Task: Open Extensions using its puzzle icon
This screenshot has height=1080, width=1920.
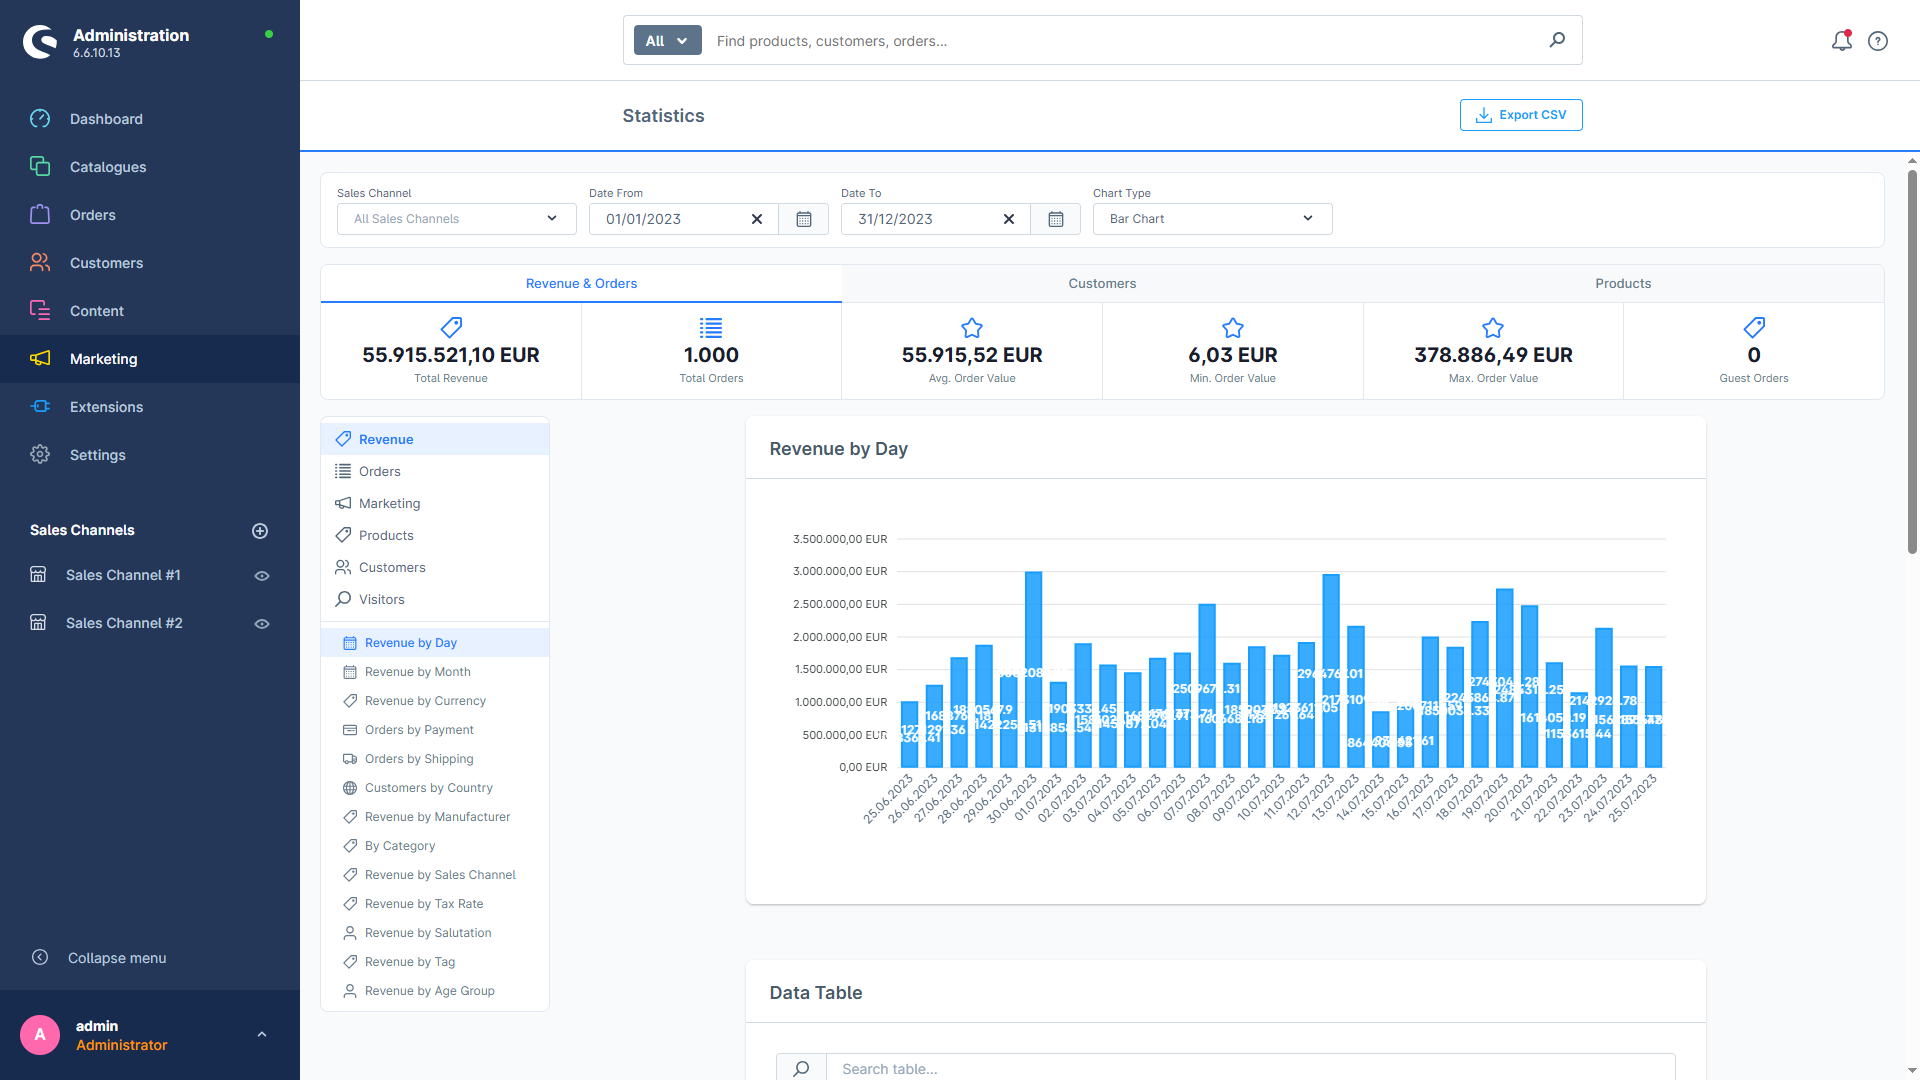Action: tap(40, 406)
